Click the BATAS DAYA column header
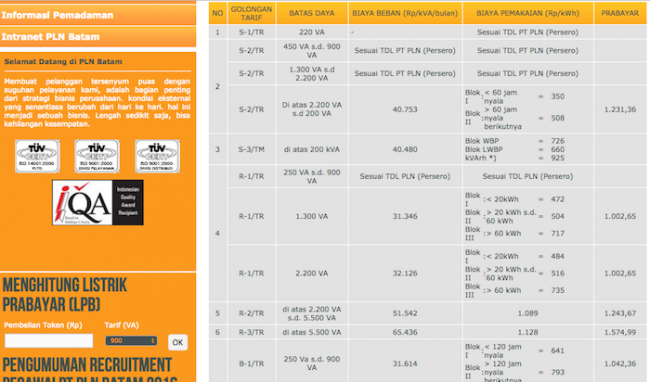The width and height of the screenshot is (650, 382). (312, 13)
